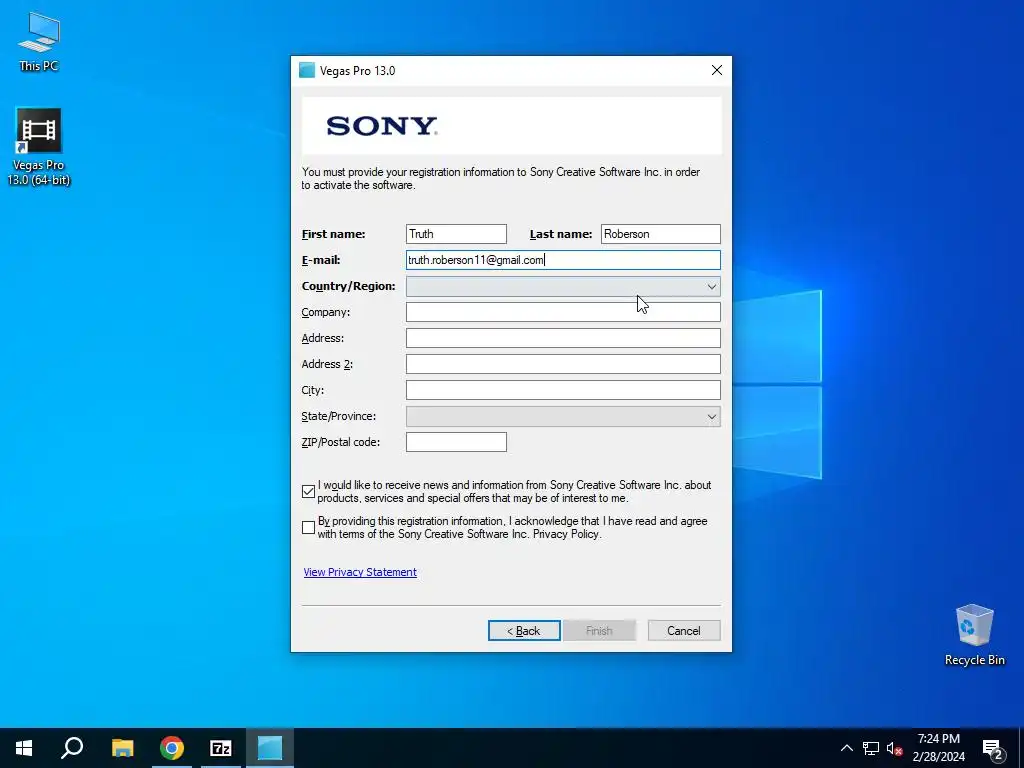Viewport: 1024px width, 768px height.
Task: Open This PC desktop icon
Action: point(39,42)
